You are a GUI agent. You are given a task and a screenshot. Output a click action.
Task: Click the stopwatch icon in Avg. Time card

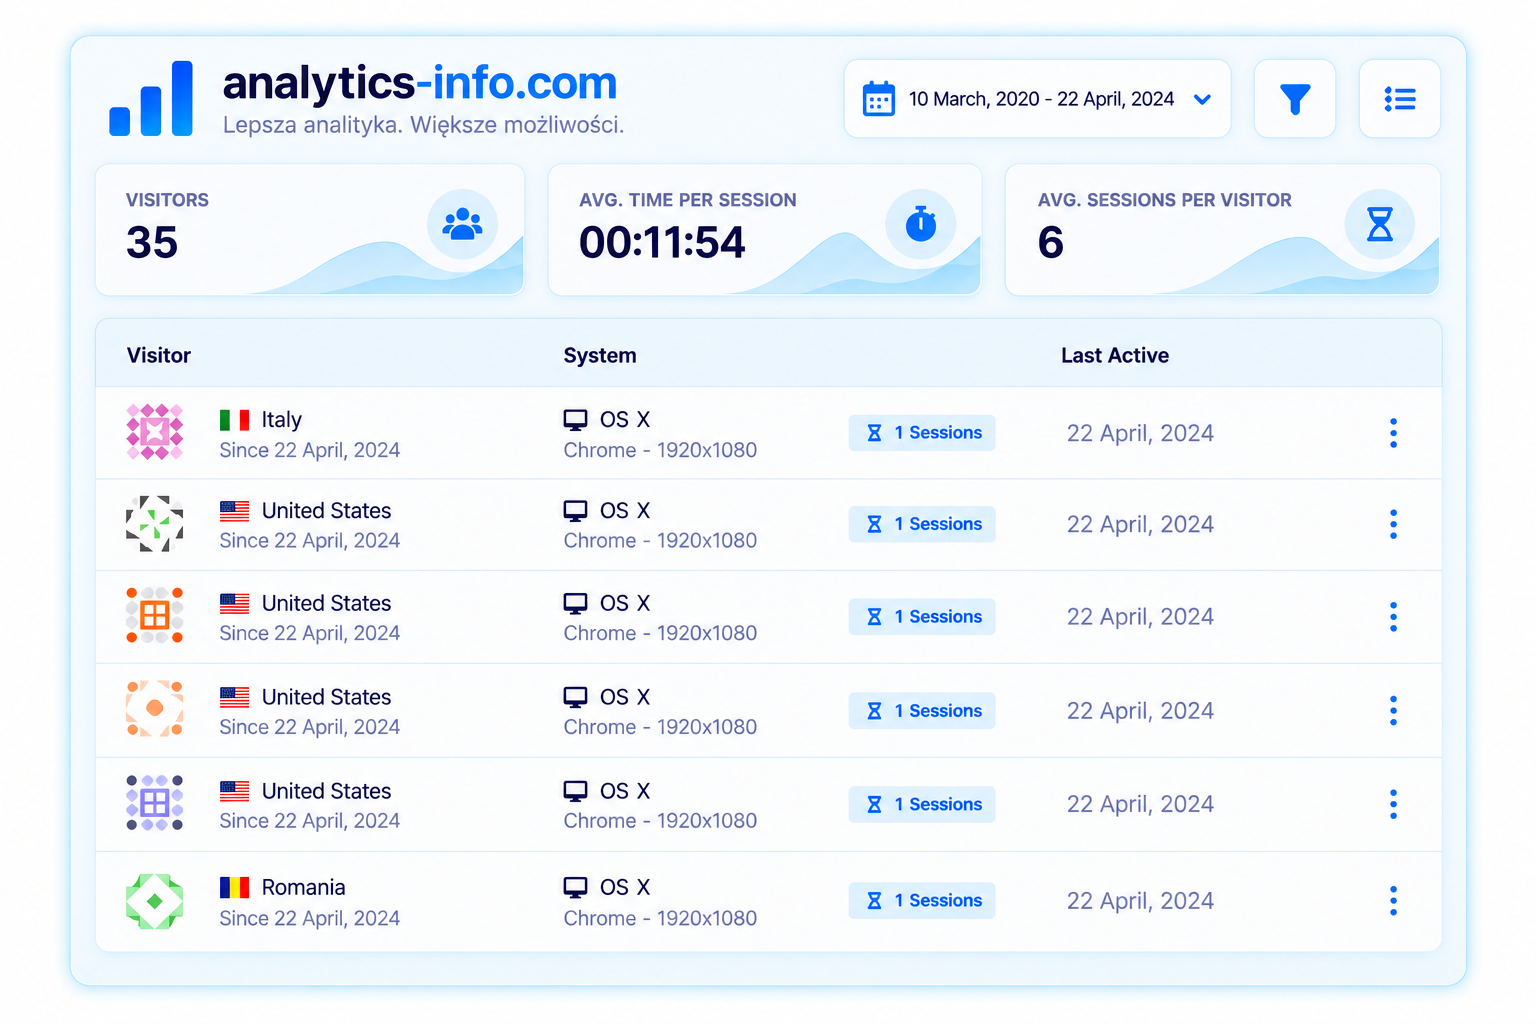click(x=921, y=224)
